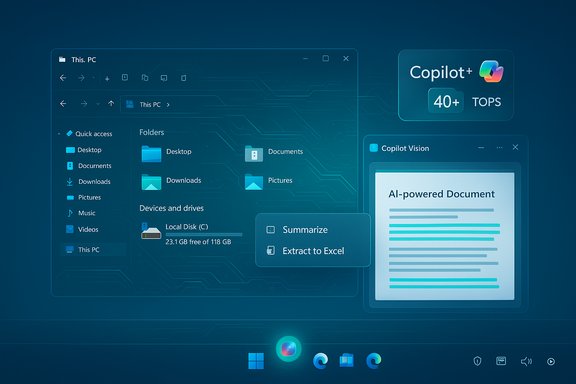Launch the glowing Copilot taskbar button
The width and height of the screenshot is (576, 384).
[x=289, y=349]
